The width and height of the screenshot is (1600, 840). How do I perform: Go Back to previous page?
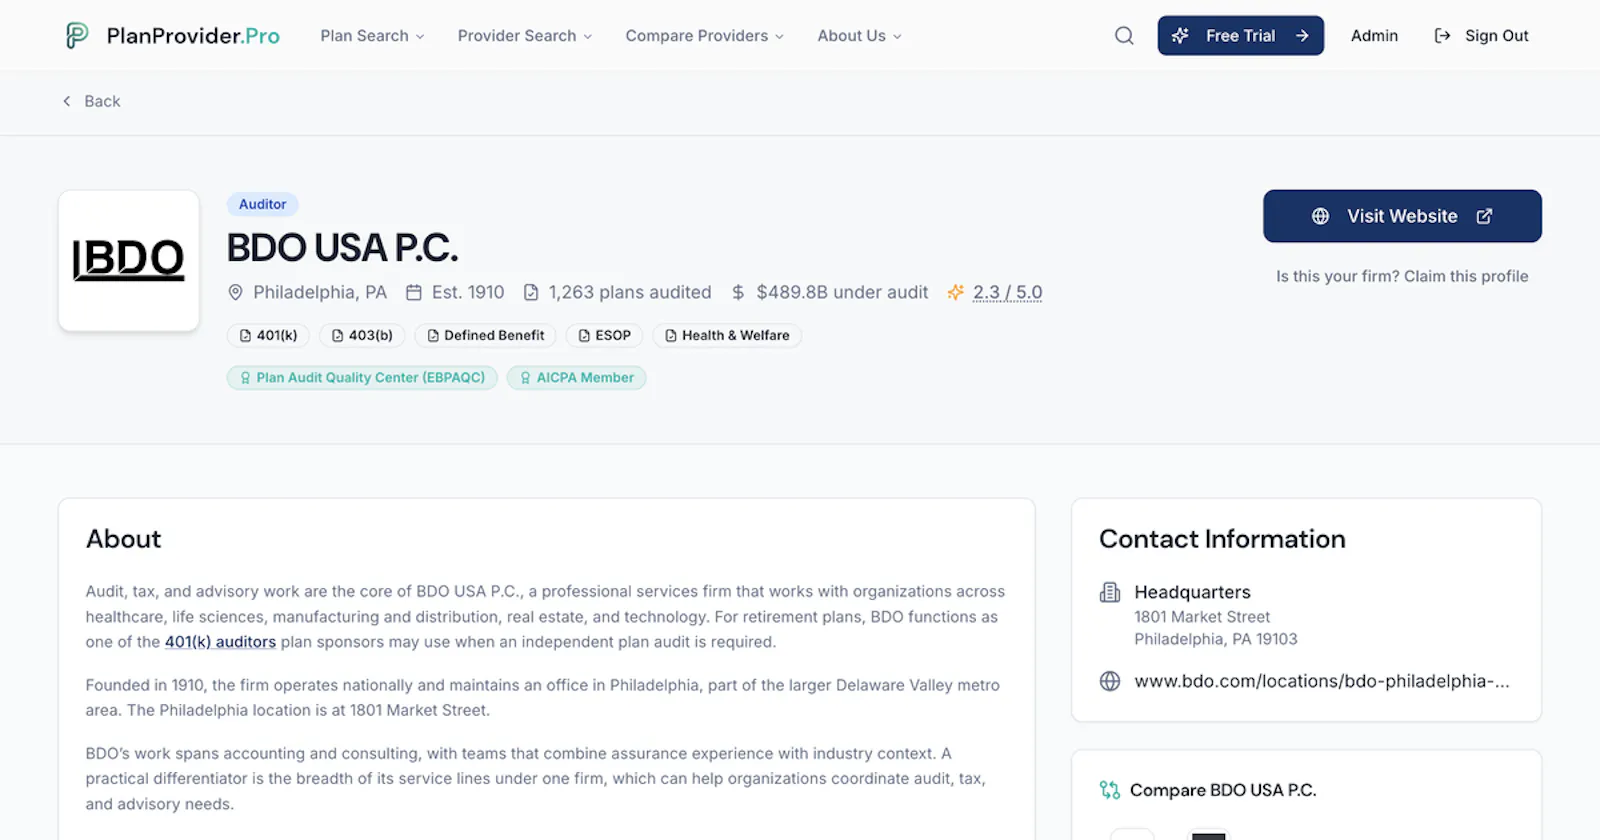91,101
